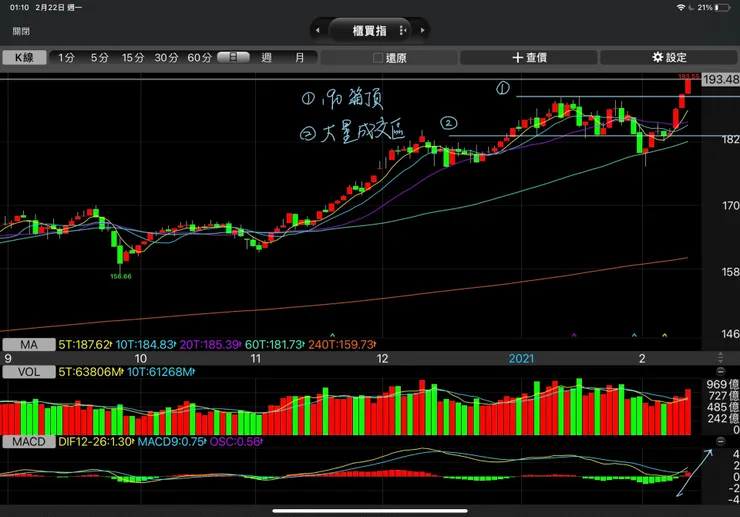Viewport: 740px width, 517px height.
Task: Open the MACD indicator label
Action: click(x=29, y=442)
